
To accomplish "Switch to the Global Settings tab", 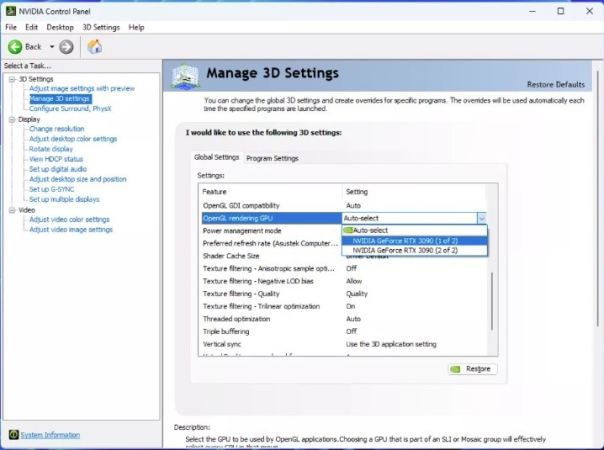I will point(216,157).
